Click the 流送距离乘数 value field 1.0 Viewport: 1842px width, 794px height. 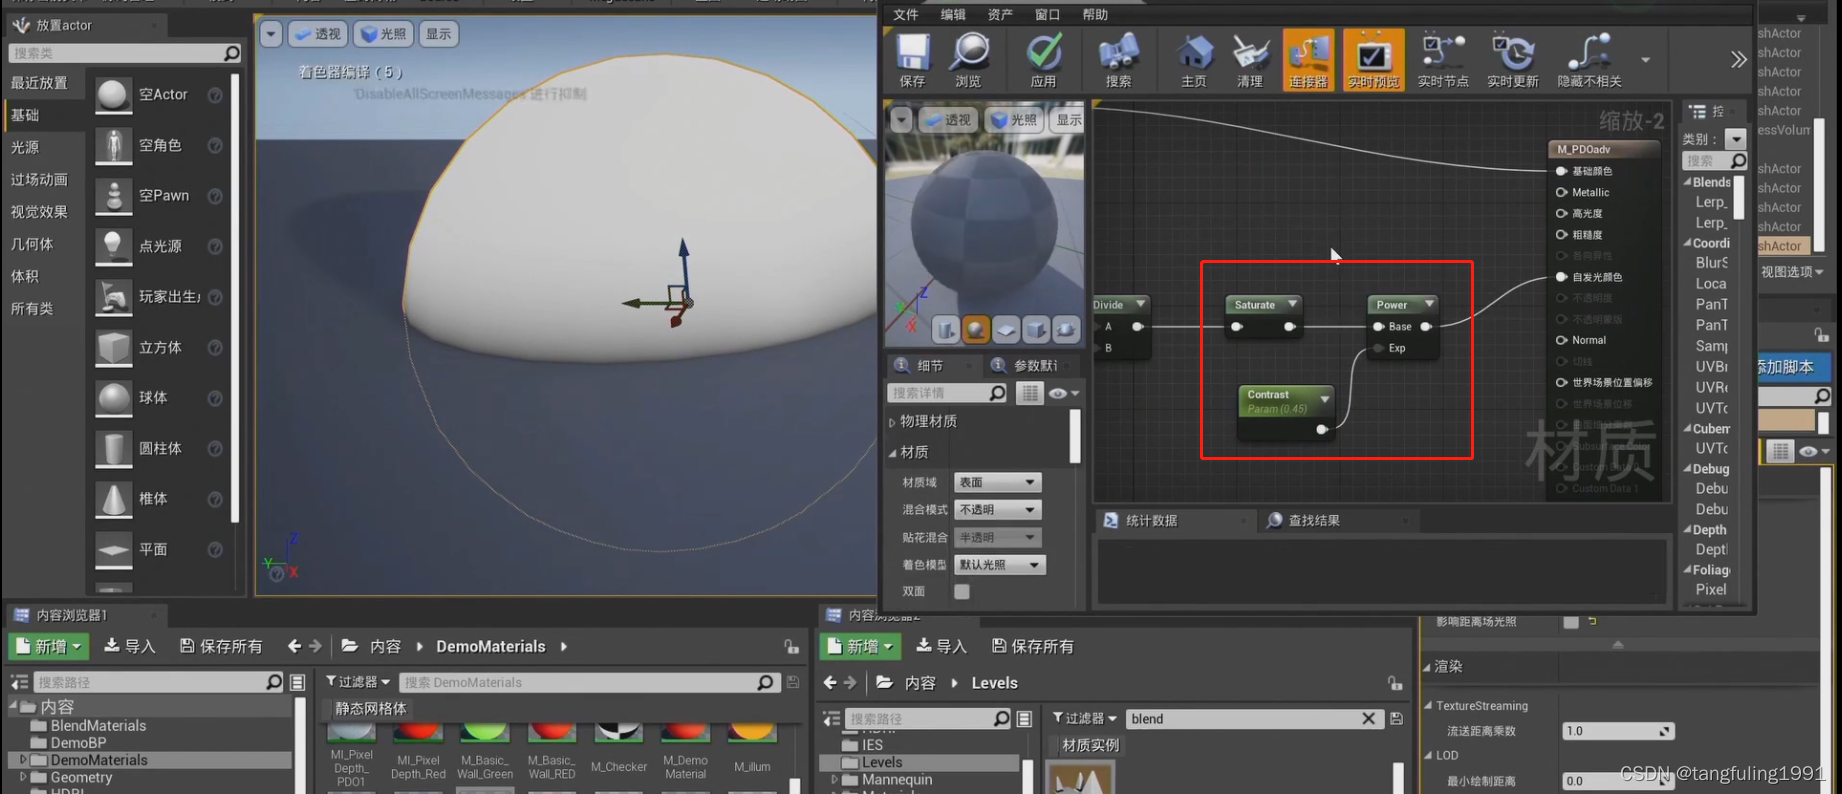[x=1617, y=731]
